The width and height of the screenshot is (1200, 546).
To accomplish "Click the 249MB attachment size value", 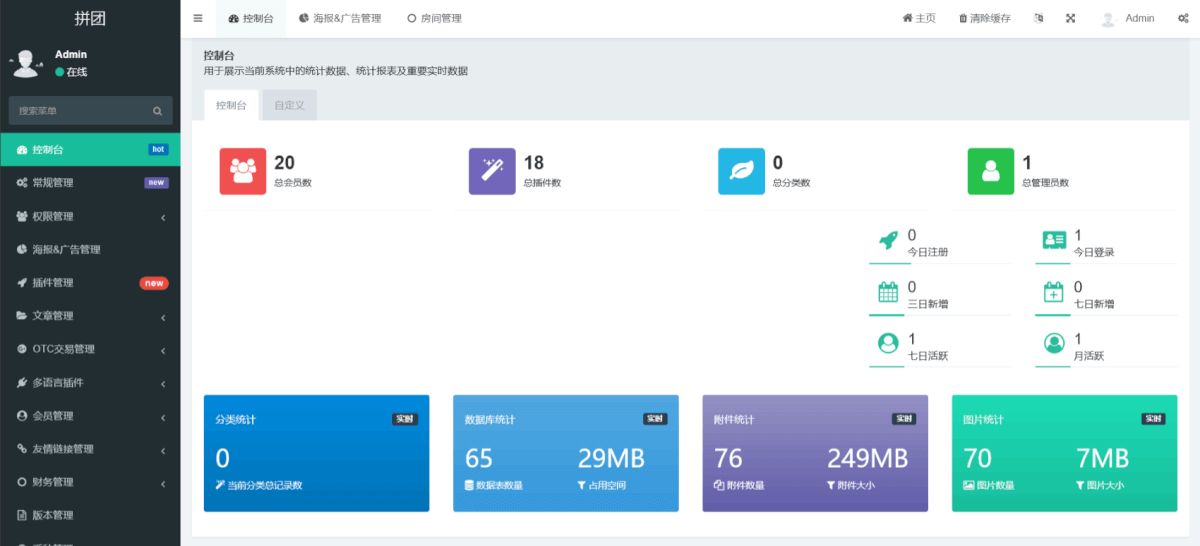I will point(867,458).
